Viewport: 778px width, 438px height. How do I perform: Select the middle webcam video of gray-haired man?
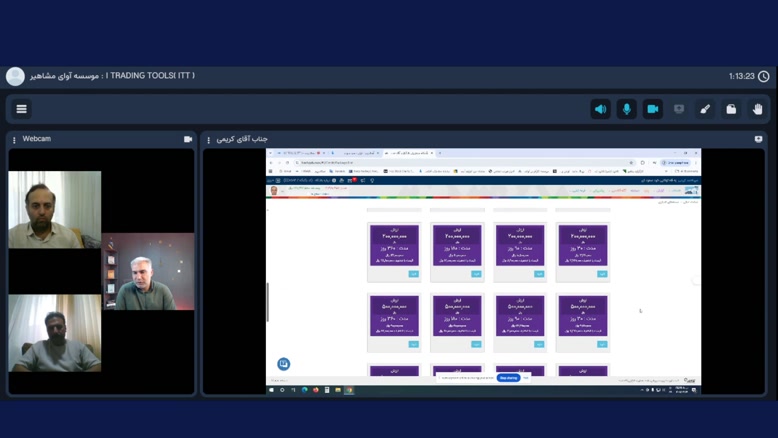(x=148, y=271)
